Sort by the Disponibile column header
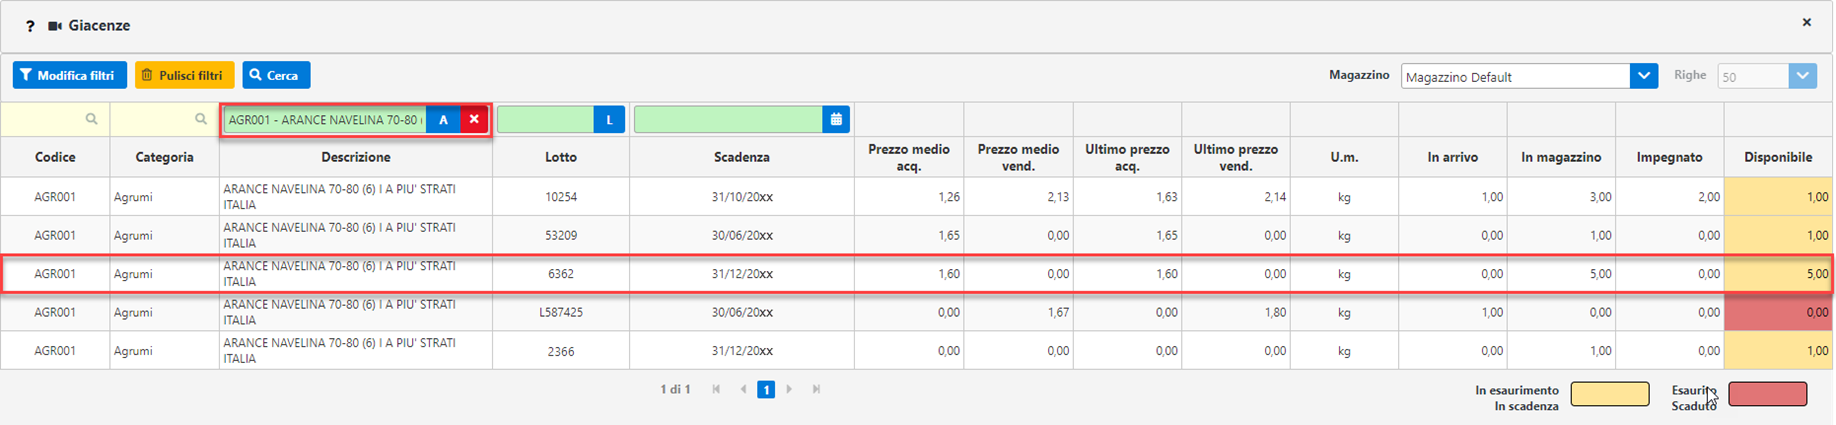The image size is (1836, 425). coord(1778,157)
